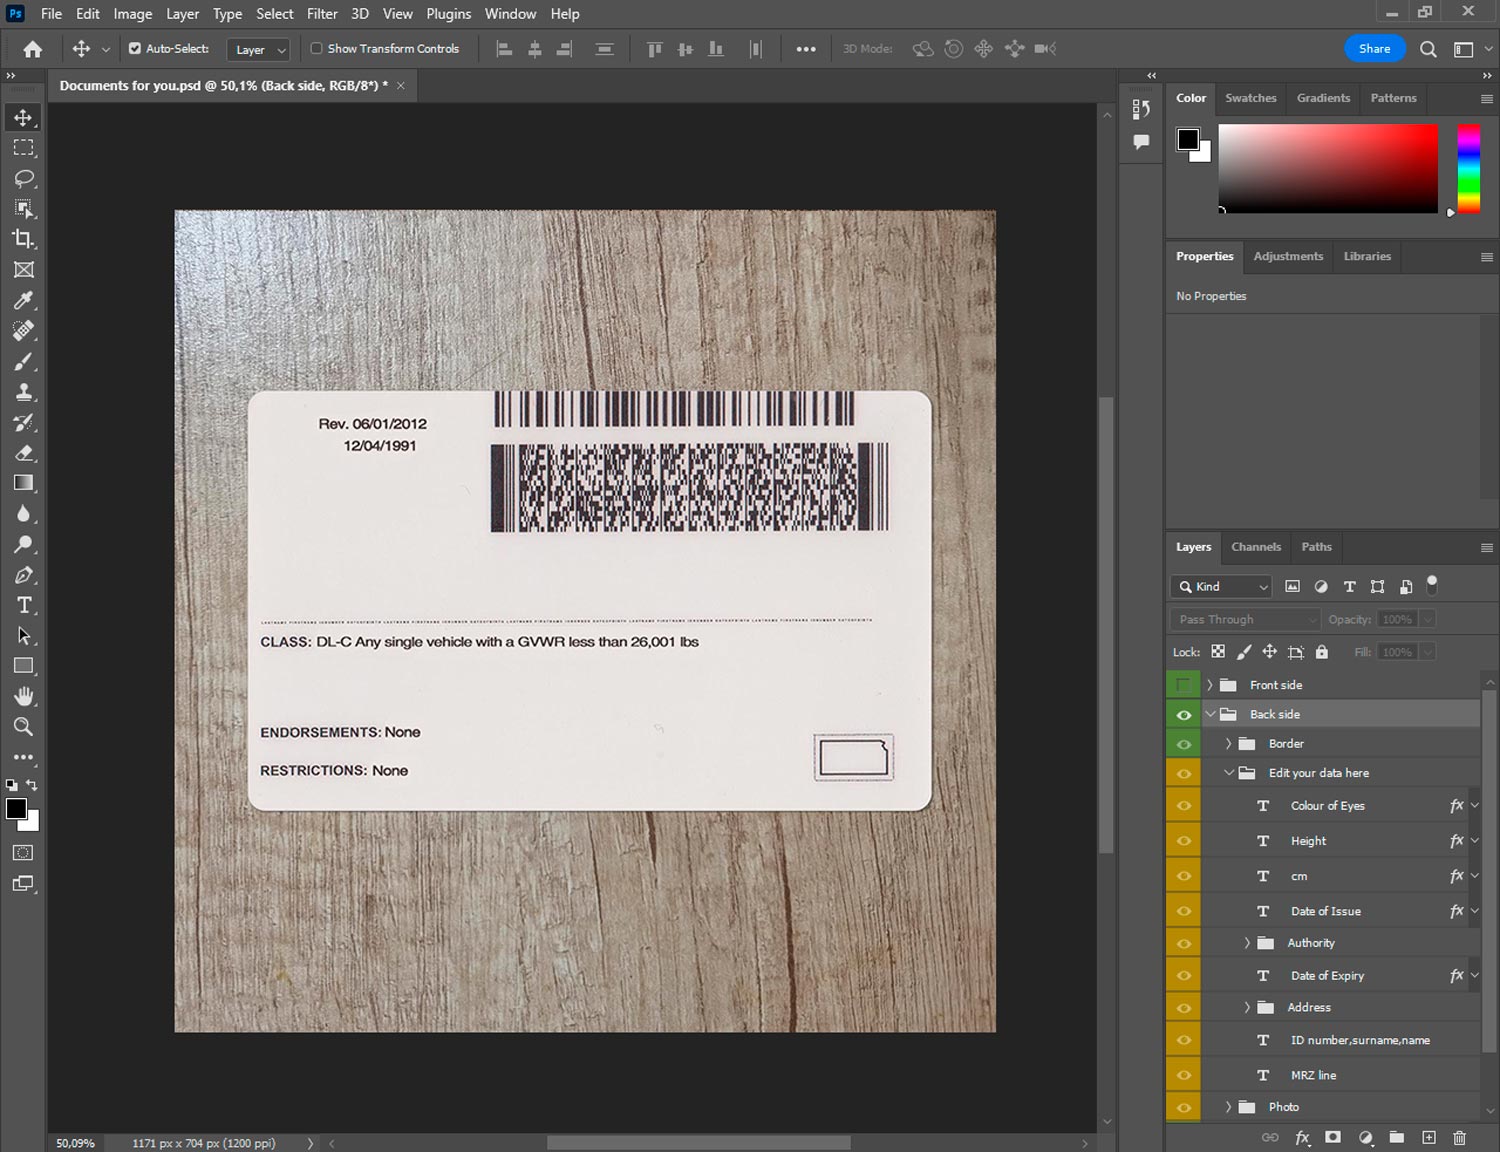Click the Share button
Screen dimensions: 1500x1152
tap(1374, 48)
